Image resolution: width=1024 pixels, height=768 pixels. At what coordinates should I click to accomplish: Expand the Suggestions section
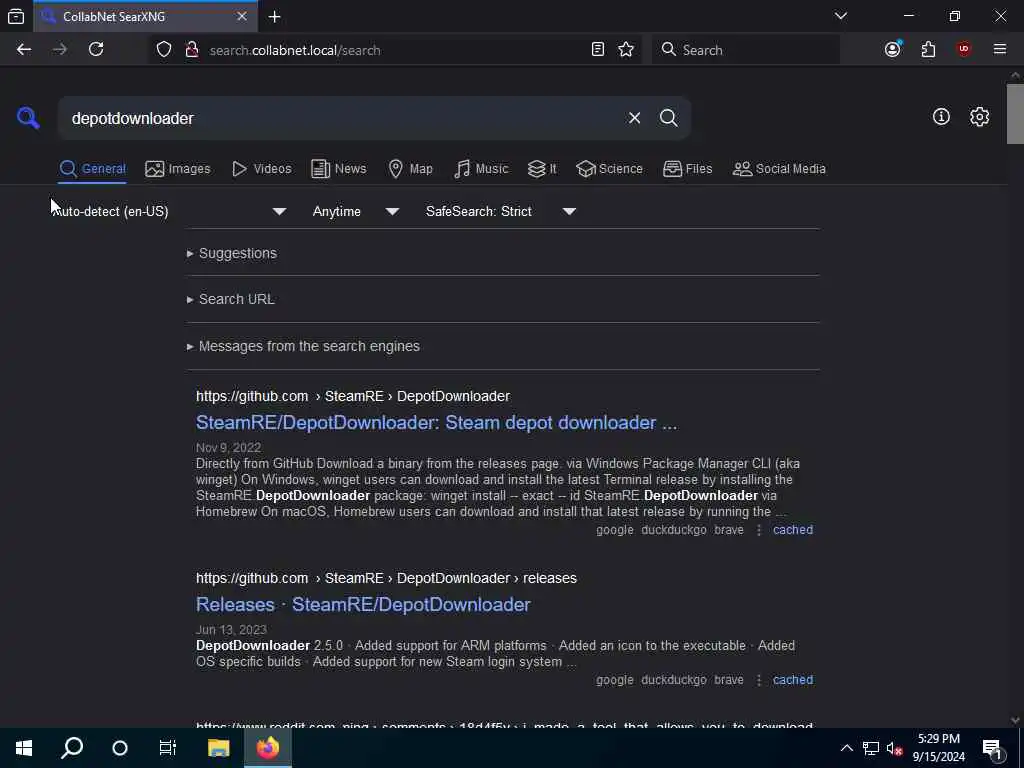(232, 253)
